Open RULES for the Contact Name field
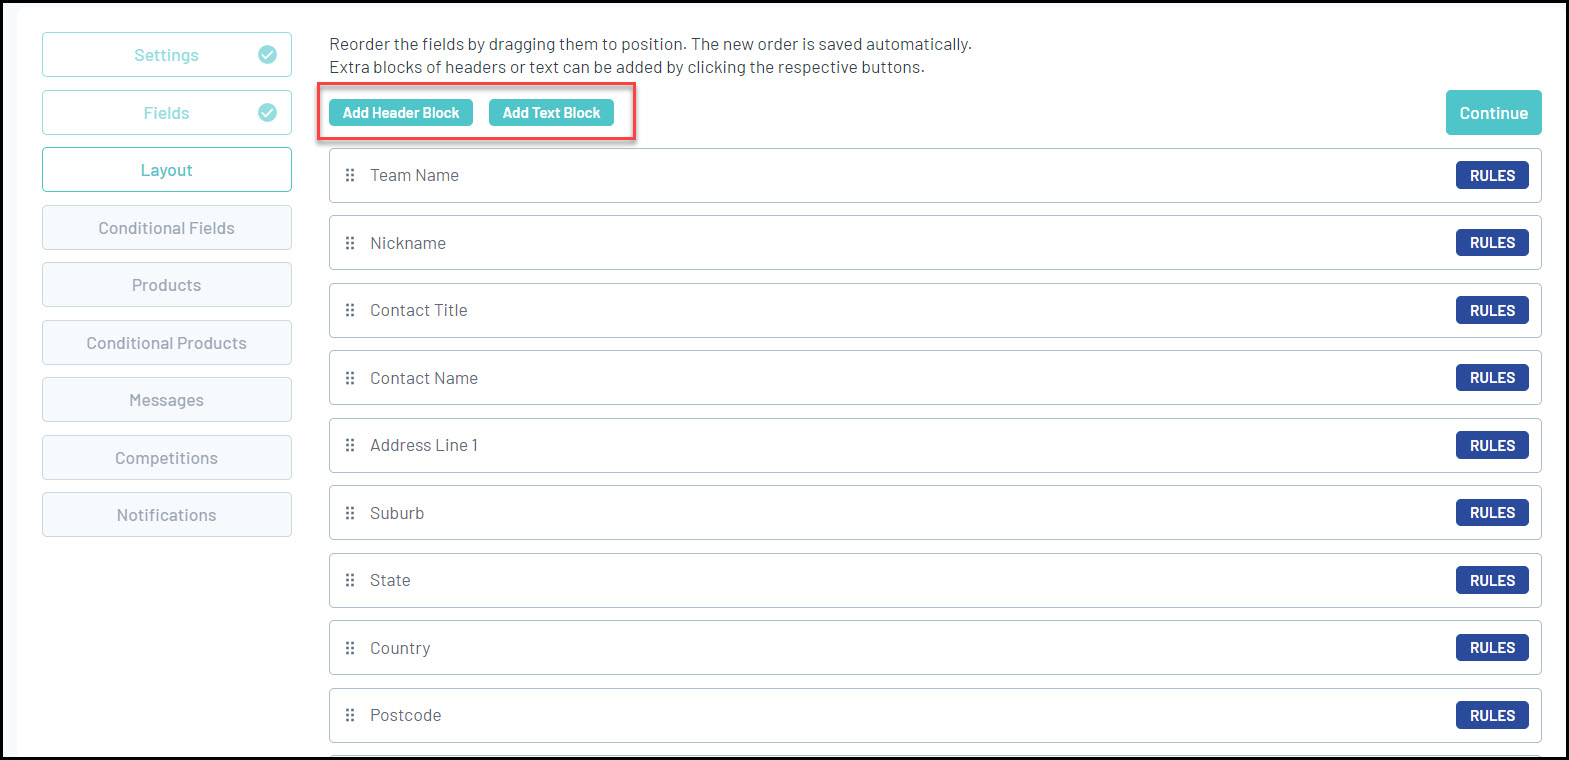Screen dimensions: 1569x760 (1492, 378)
